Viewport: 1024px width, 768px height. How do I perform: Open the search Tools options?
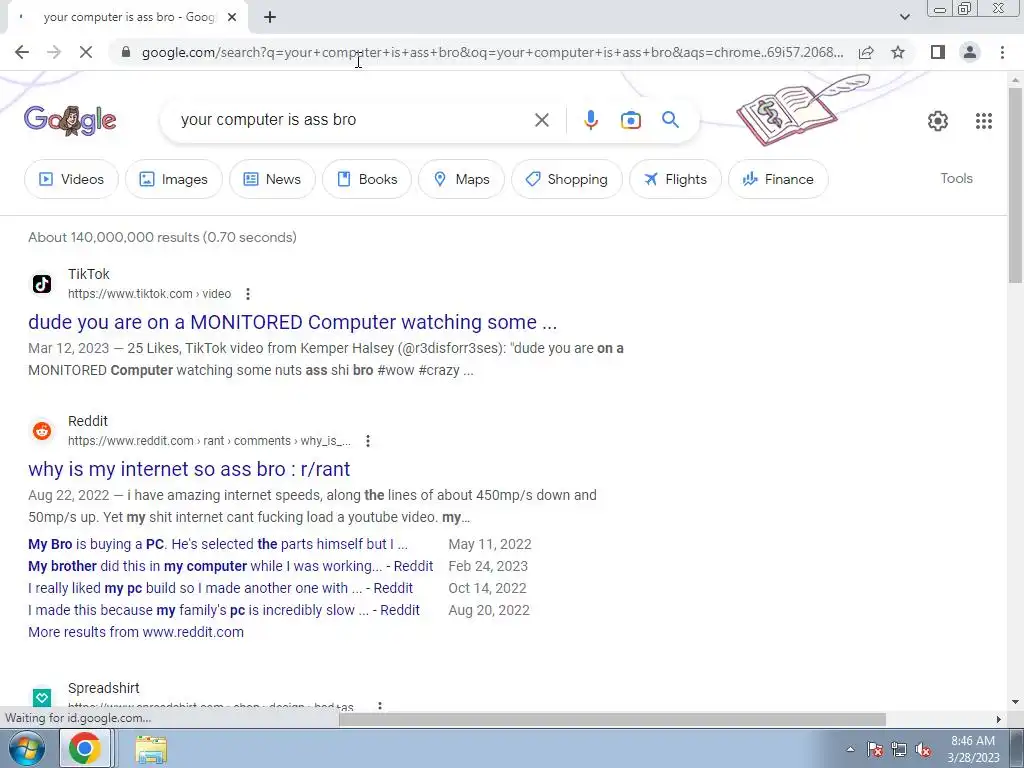coord(956,178)
